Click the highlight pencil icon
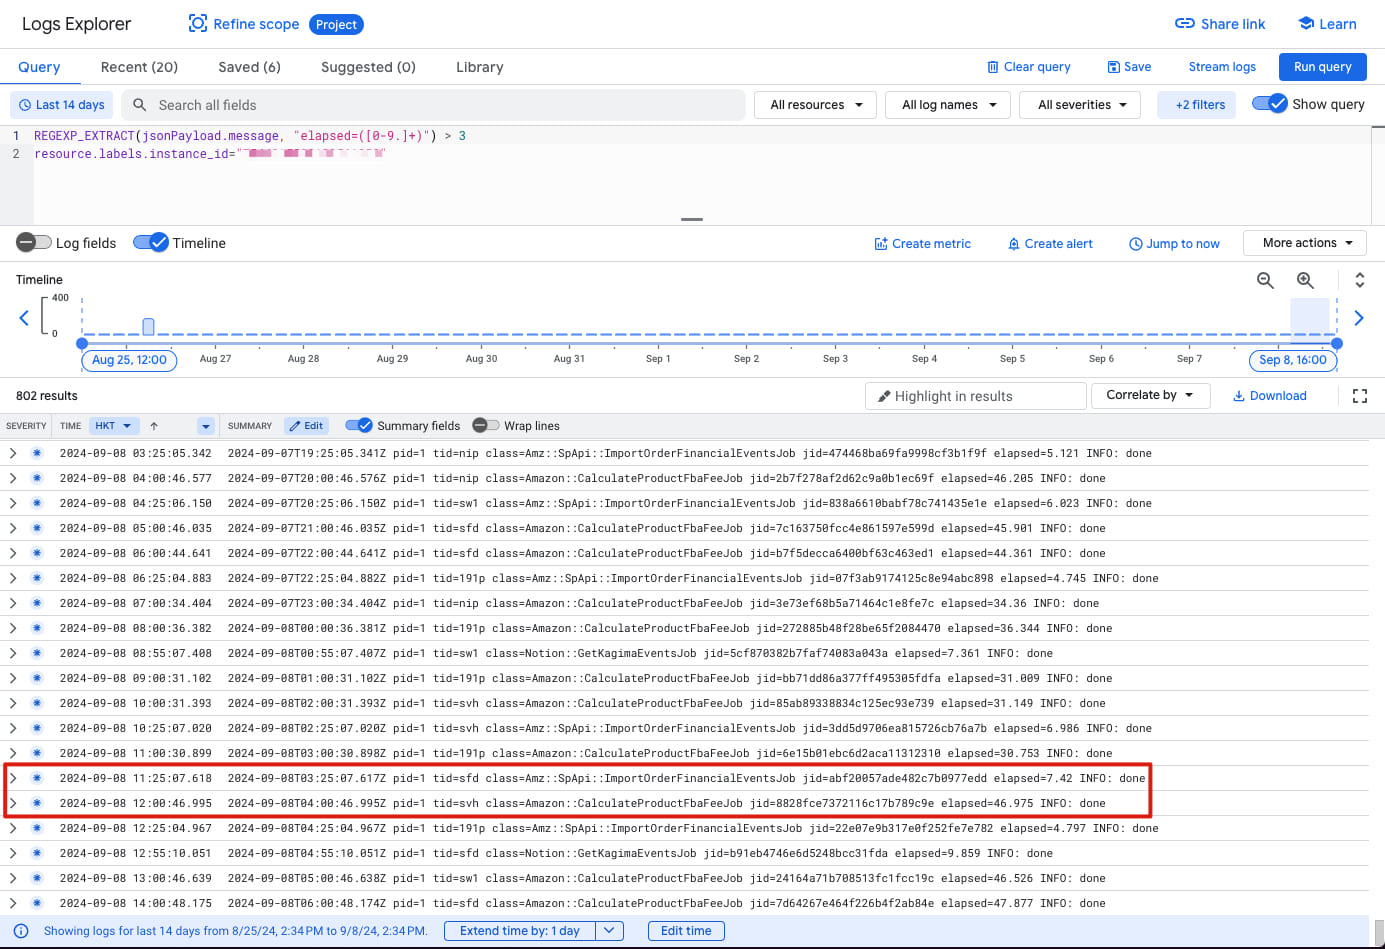 (884, 396)
